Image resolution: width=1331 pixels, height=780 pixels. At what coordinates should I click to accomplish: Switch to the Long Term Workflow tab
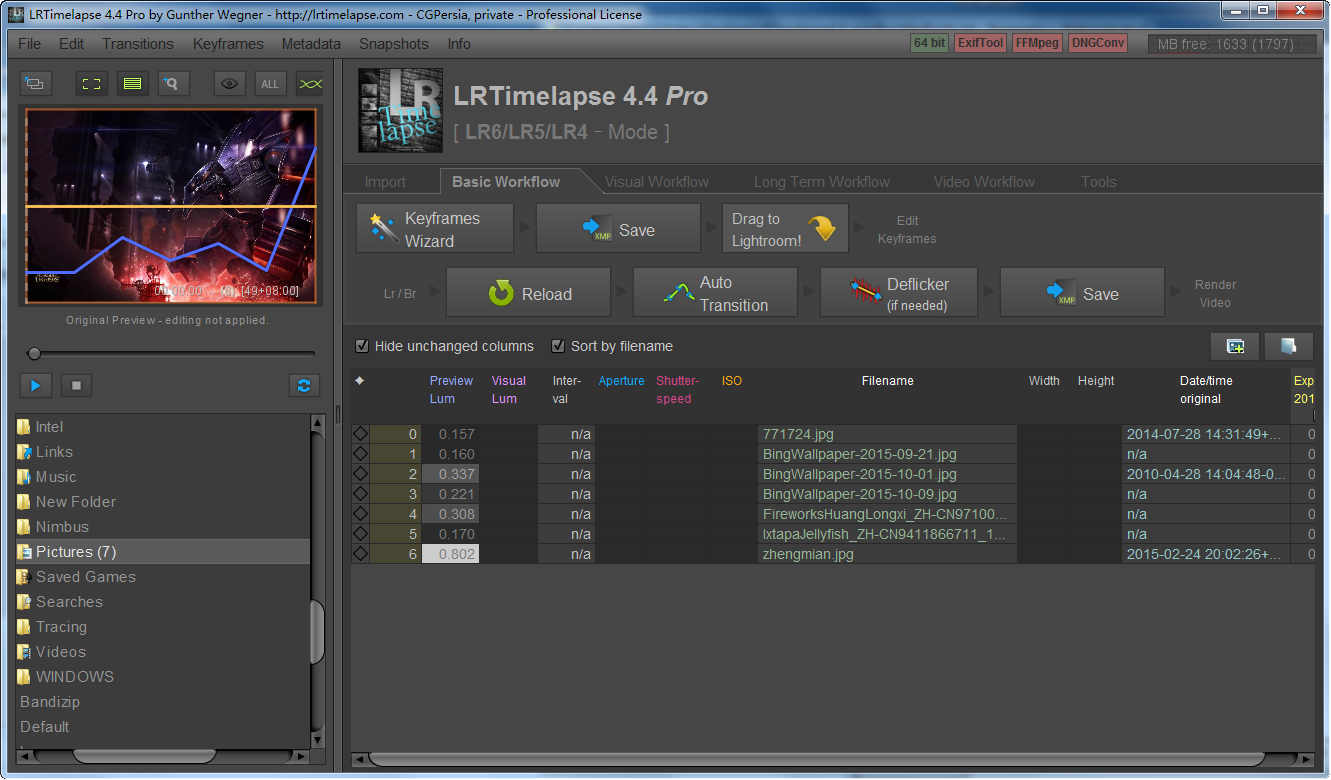click(821, 182)
